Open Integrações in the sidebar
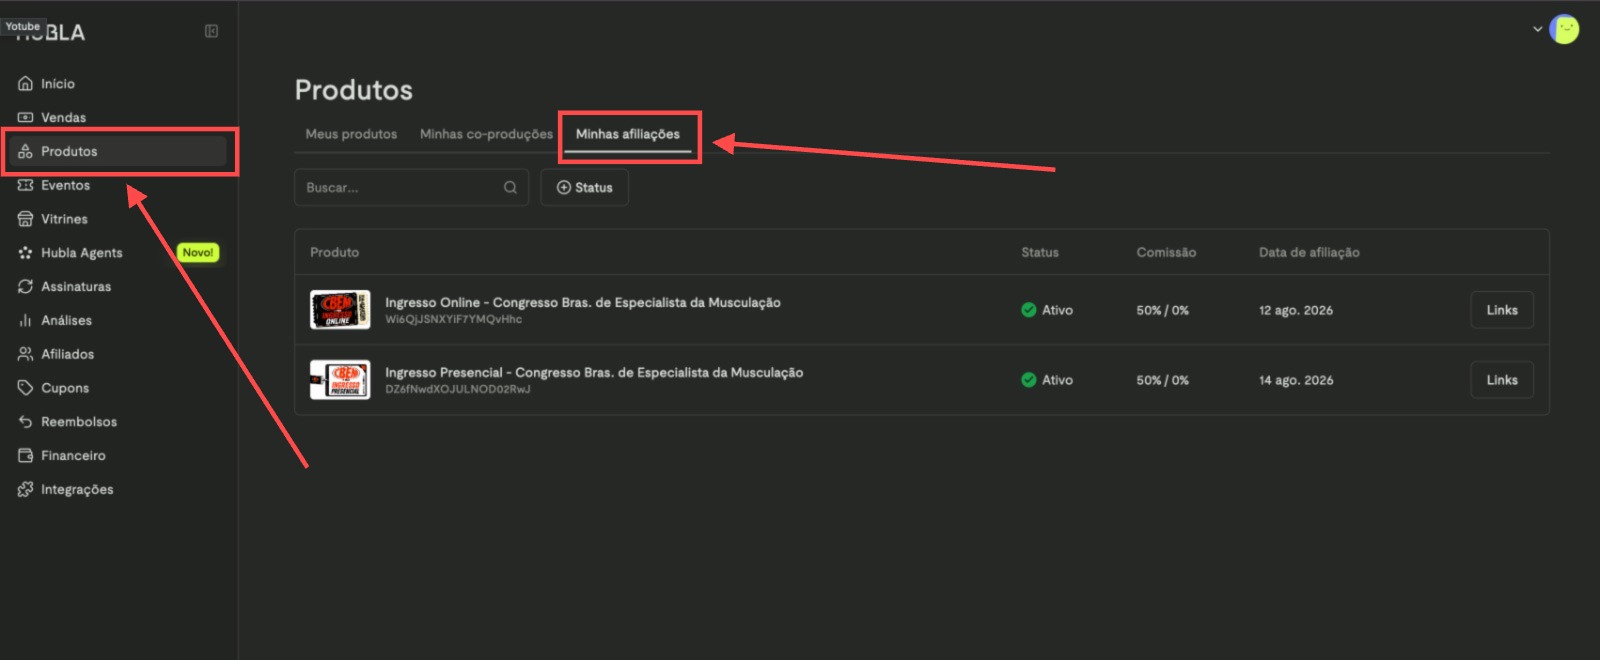The width and height of the screenshot is (1600, 660). [x=118, y=490]
